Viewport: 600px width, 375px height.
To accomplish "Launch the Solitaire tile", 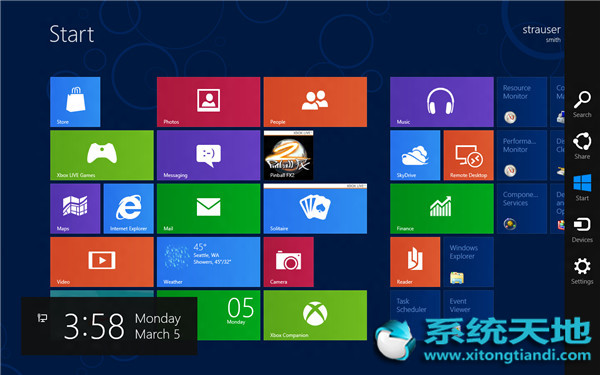I will (315, 208).
